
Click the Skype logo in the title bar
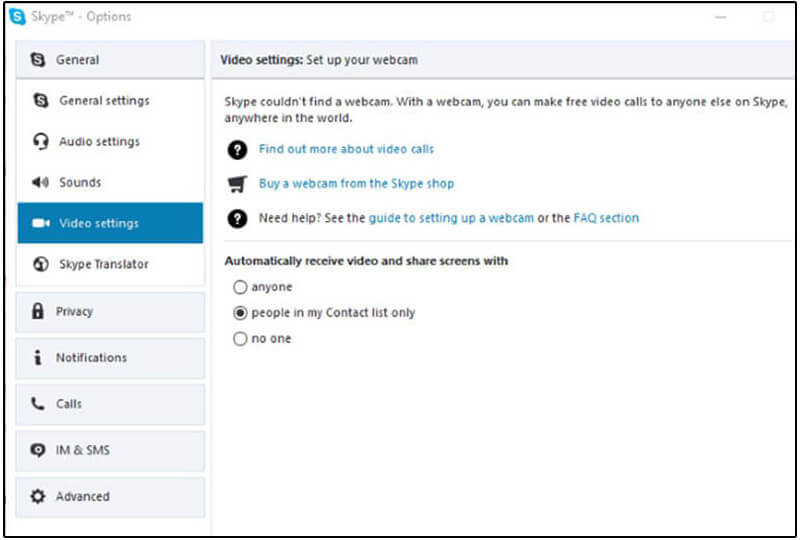[x=17, y=16]
